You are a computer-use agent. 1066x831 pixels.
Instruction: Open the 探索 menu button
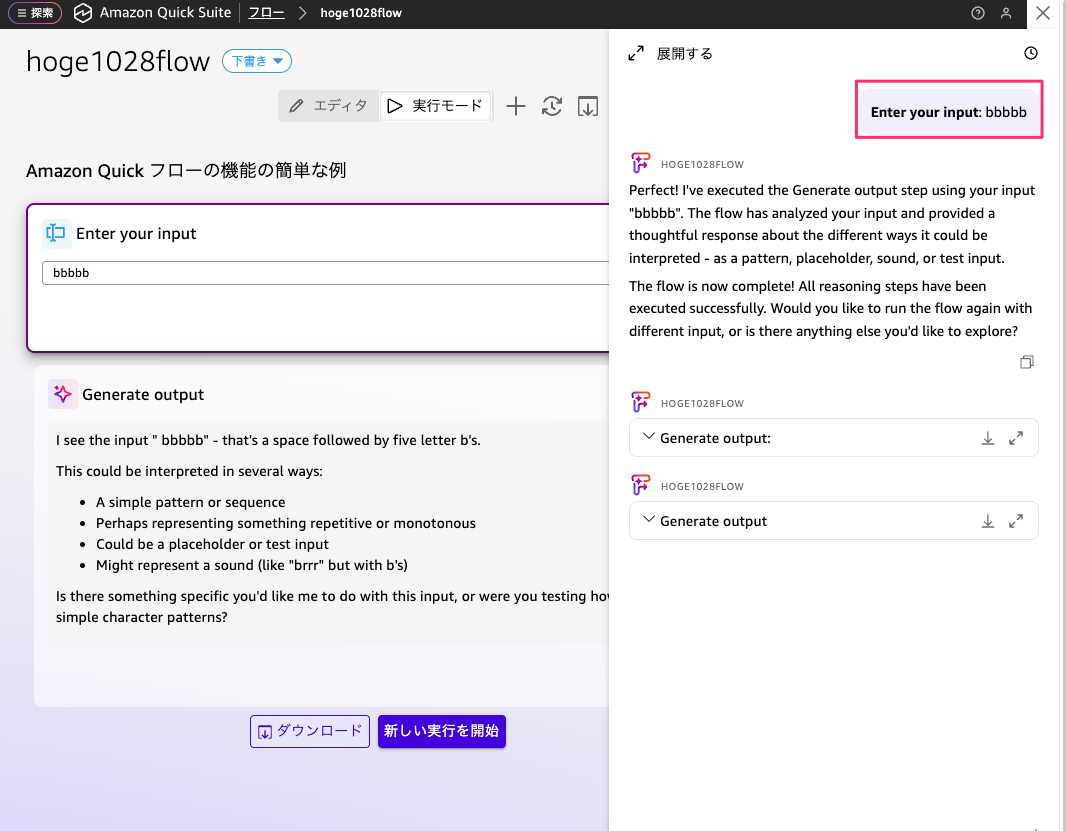(34, 14)
